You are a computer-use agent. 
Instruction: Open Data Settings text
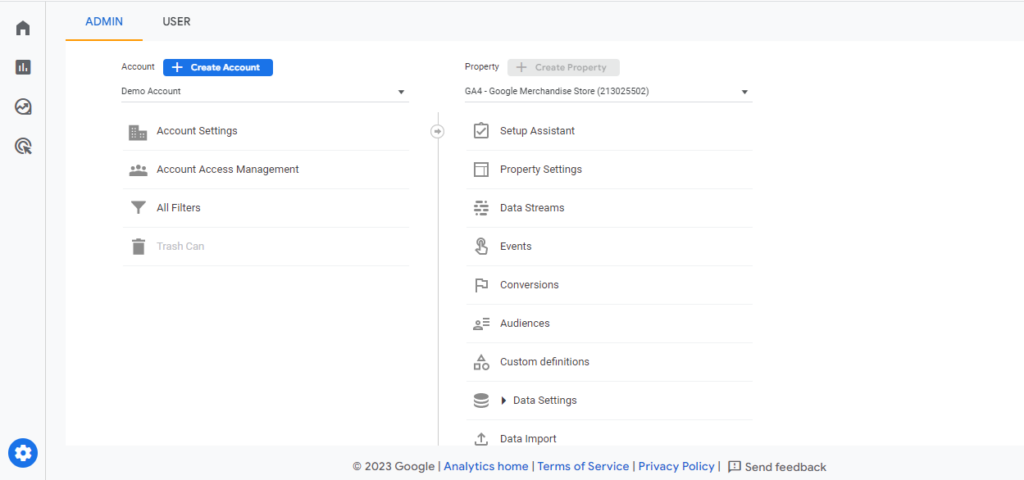pyautogui.click(x=545, y=401)
